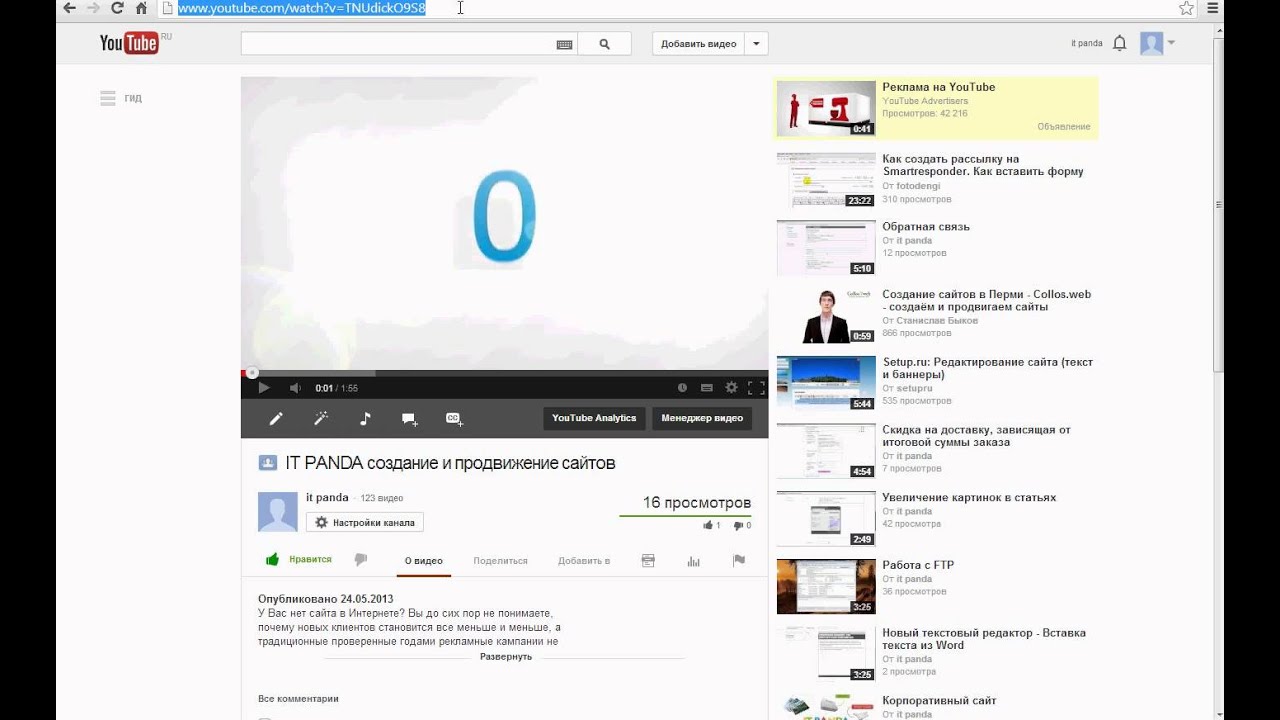
Task: Click the browser address bar URL
Action: click(302, 8)
